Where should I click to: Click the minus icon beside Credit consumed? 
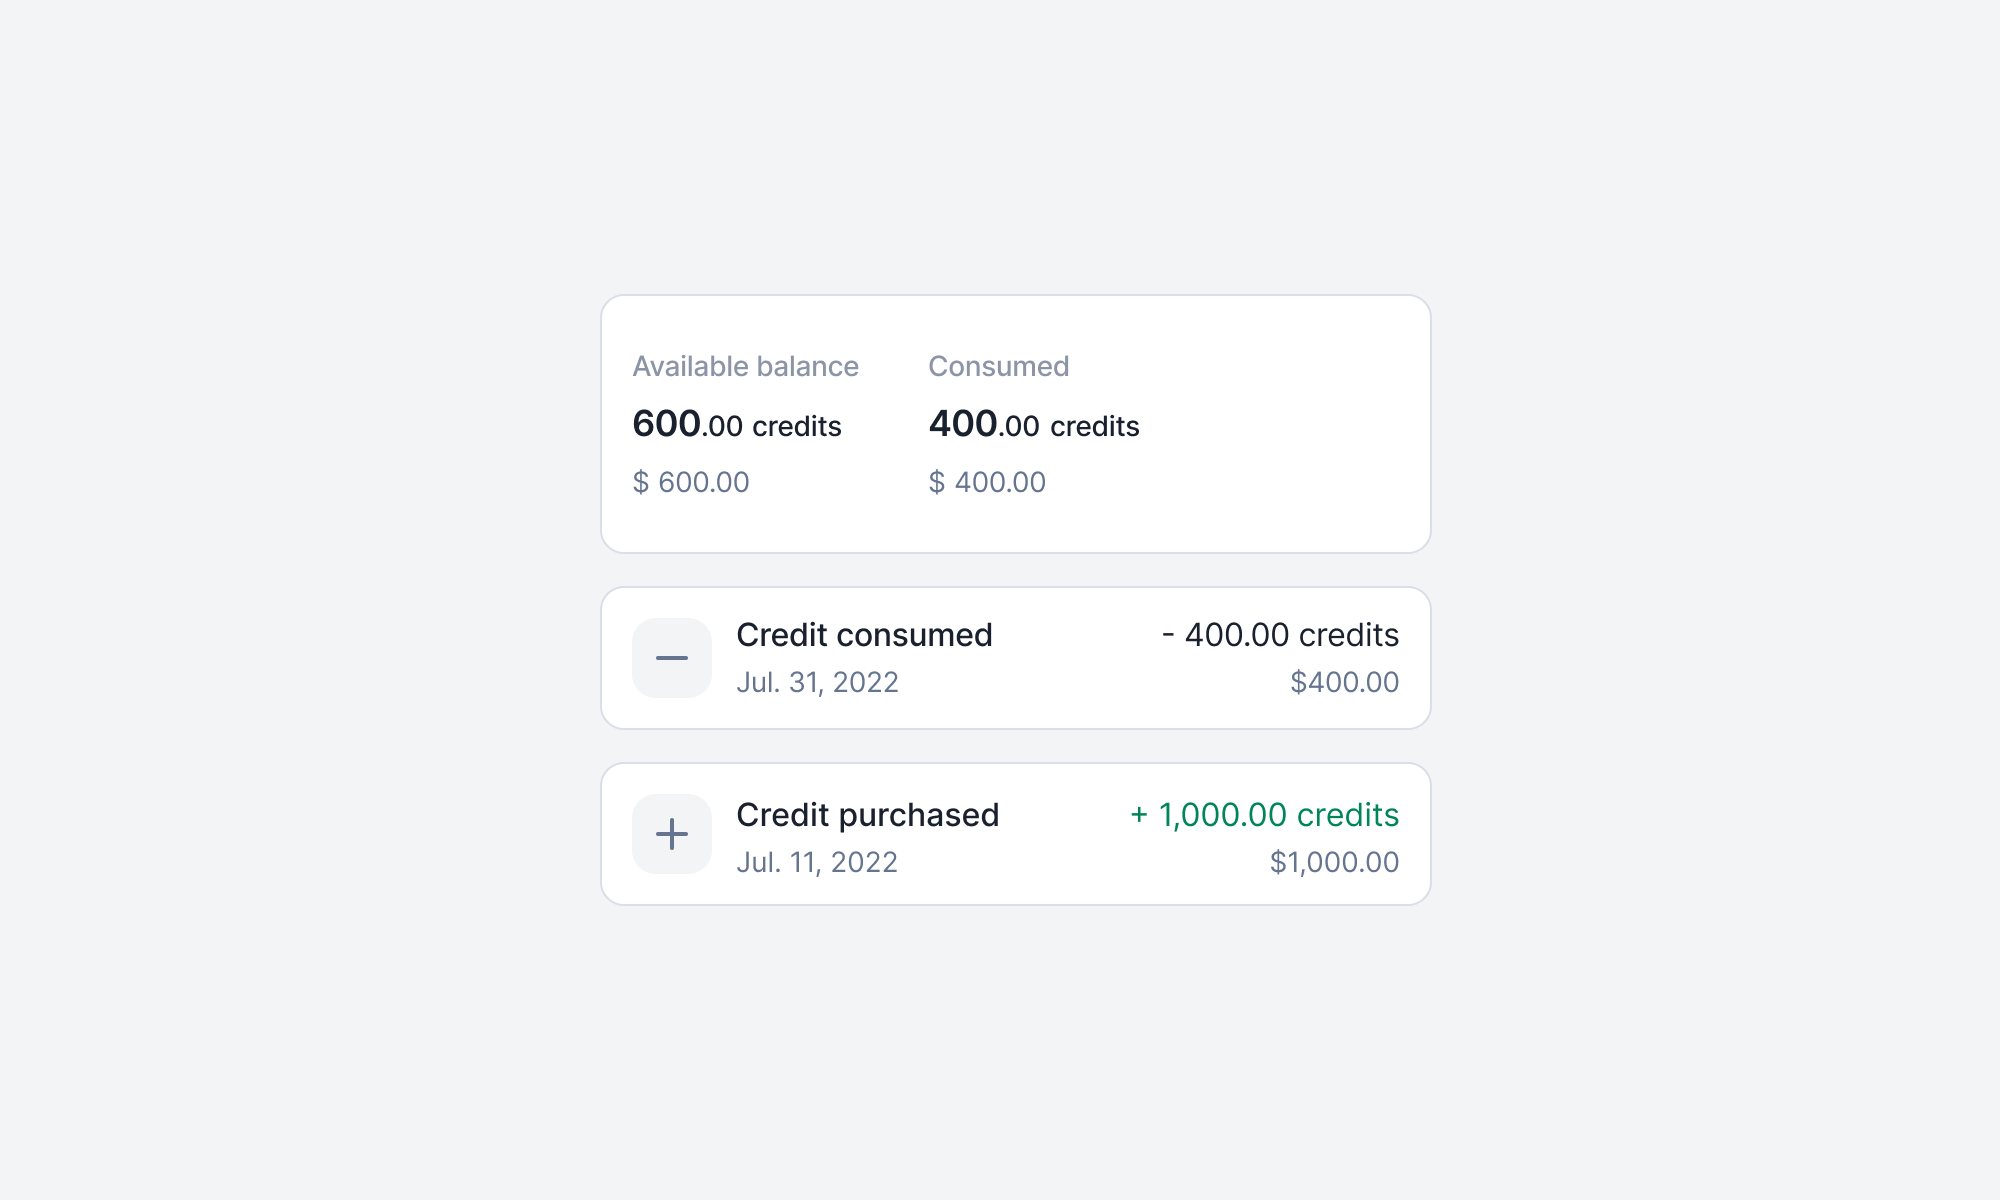click(x=672, y=658)
